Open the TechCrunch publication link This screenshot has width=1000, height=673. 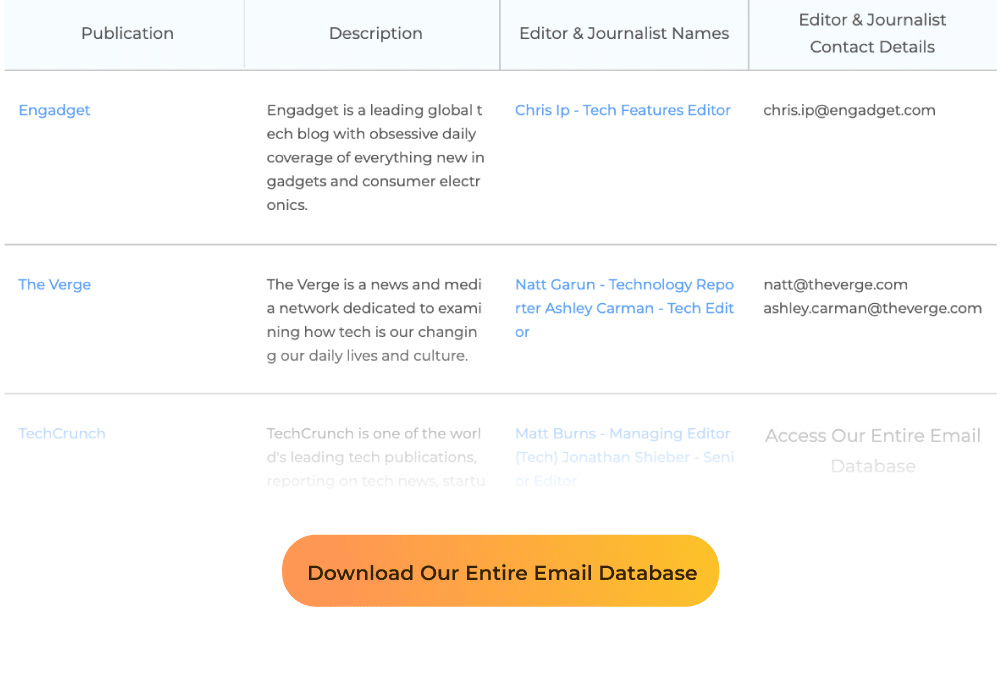tap(62, 434)
